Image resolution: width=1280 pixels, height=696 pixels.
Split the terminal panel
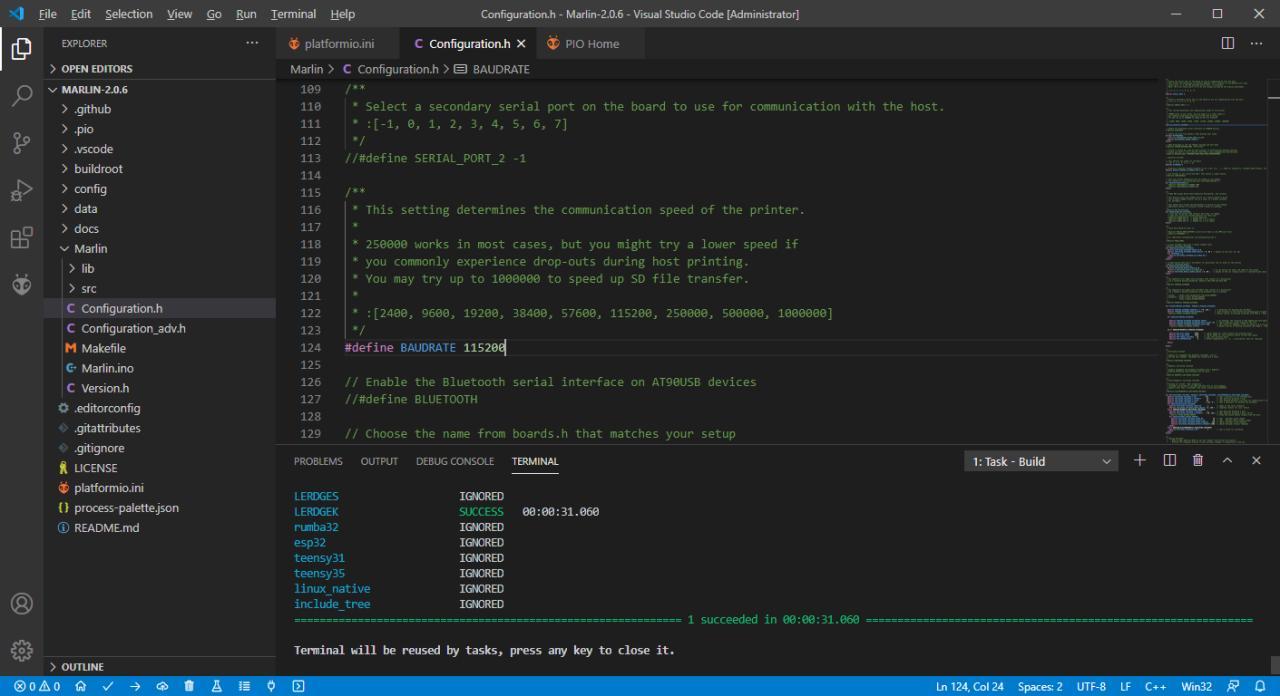(1169, 460)
